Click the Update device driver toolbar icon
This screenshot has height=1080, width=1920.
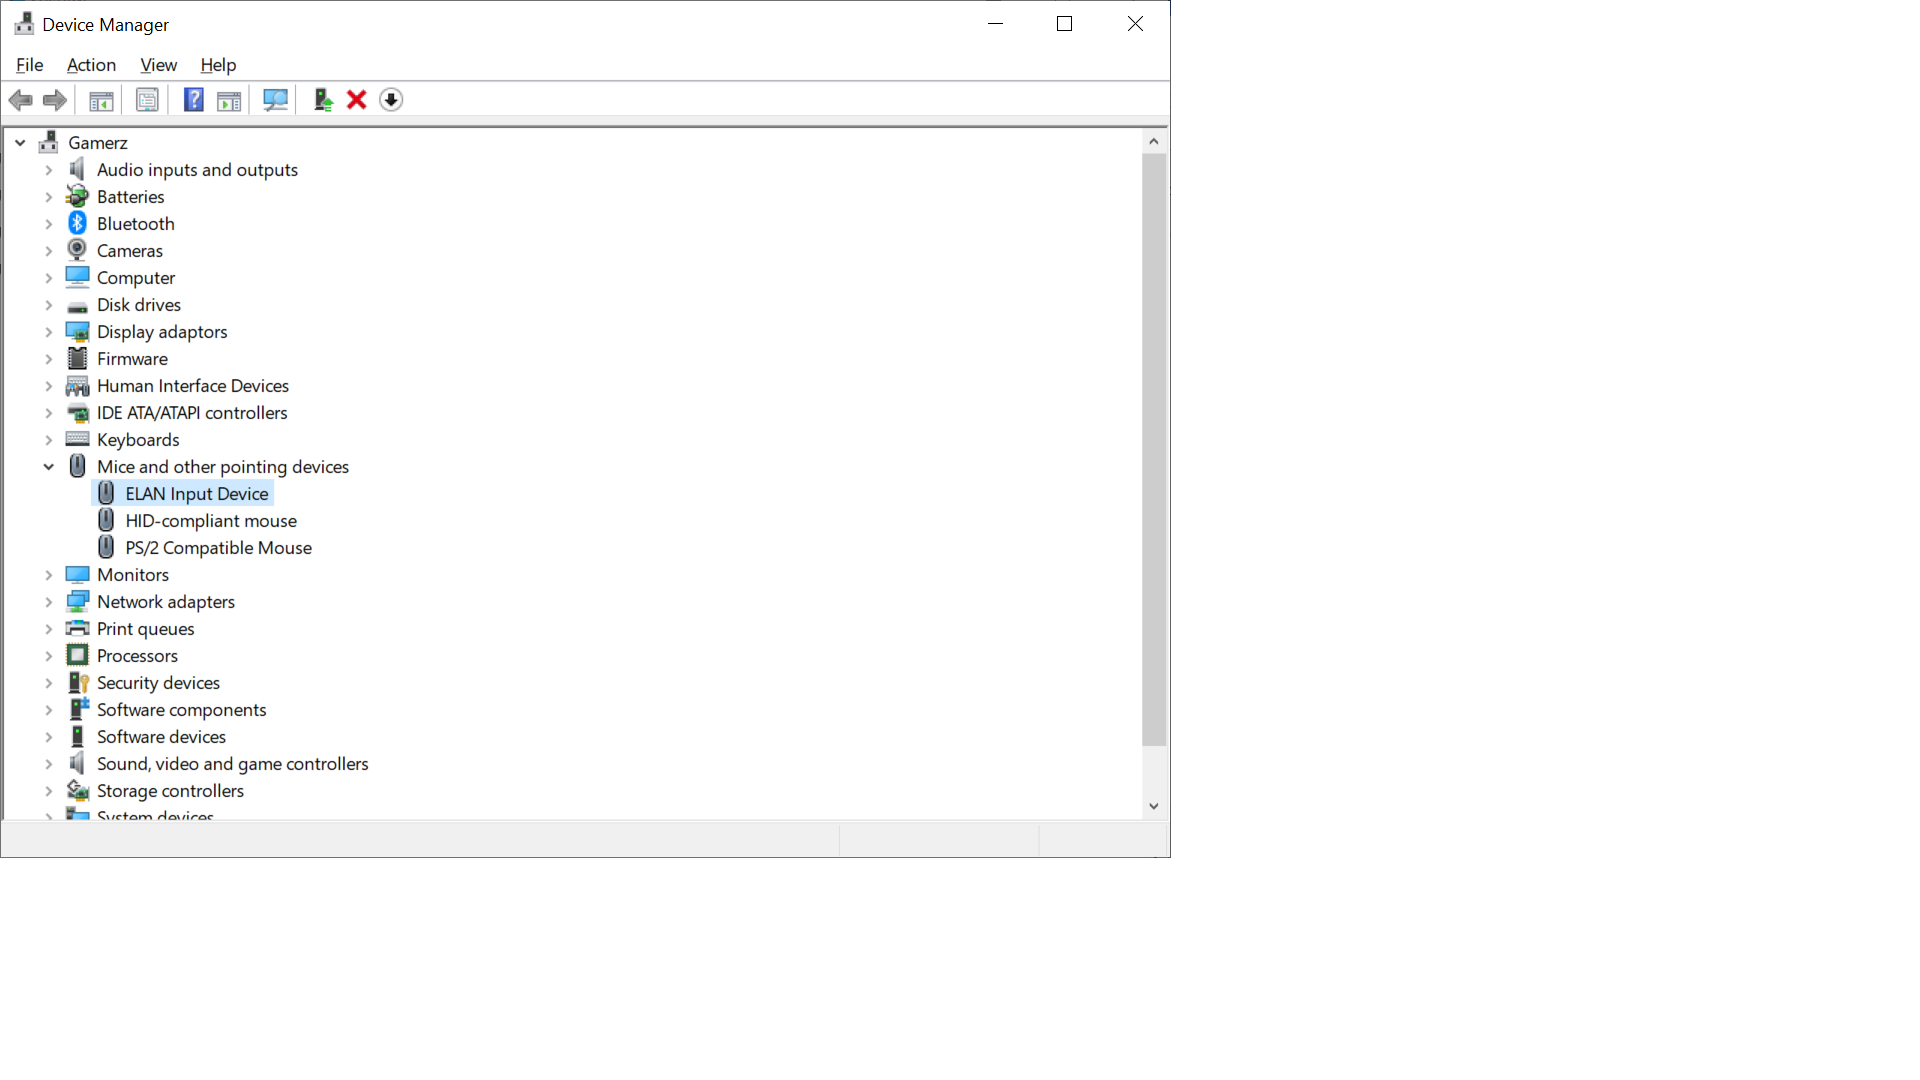point(322,99)
